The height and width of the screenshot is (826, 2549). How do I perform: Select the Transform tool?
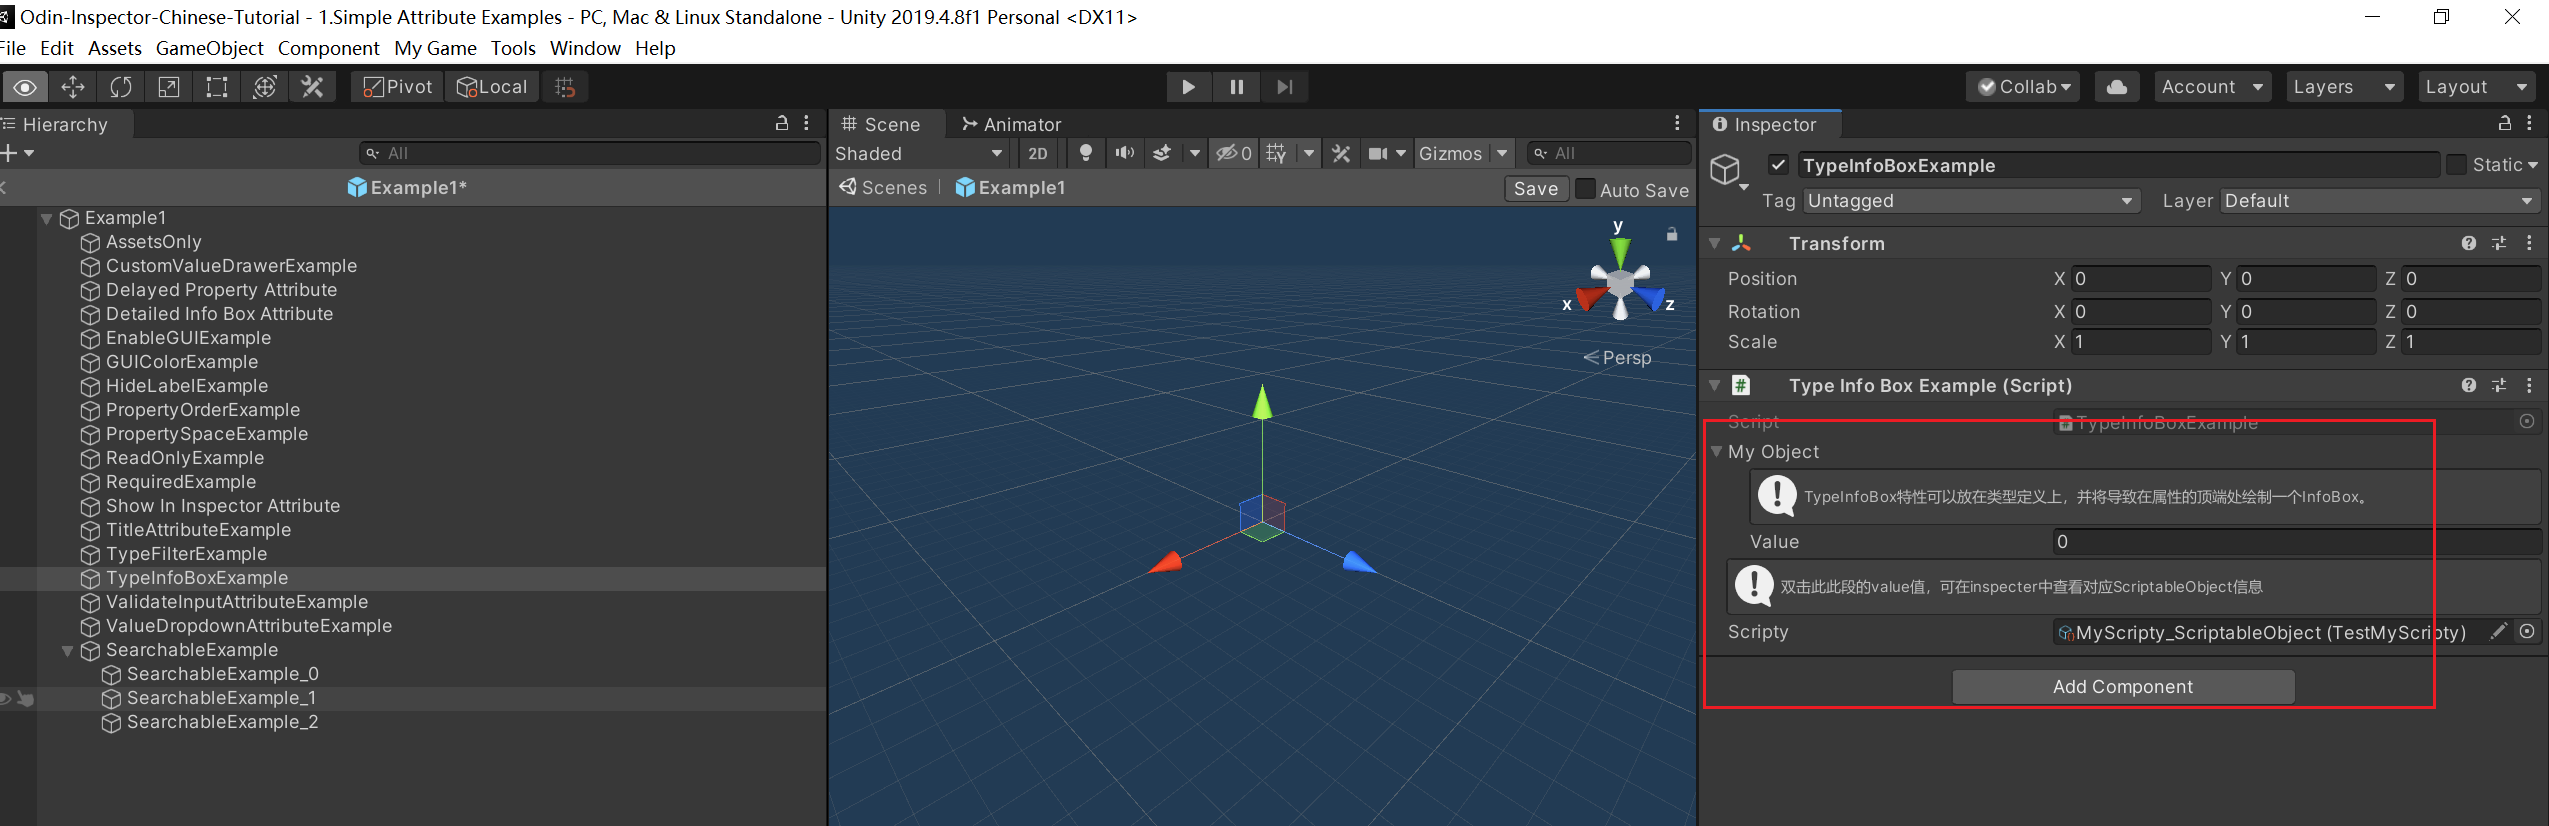(x=265, y=87)
